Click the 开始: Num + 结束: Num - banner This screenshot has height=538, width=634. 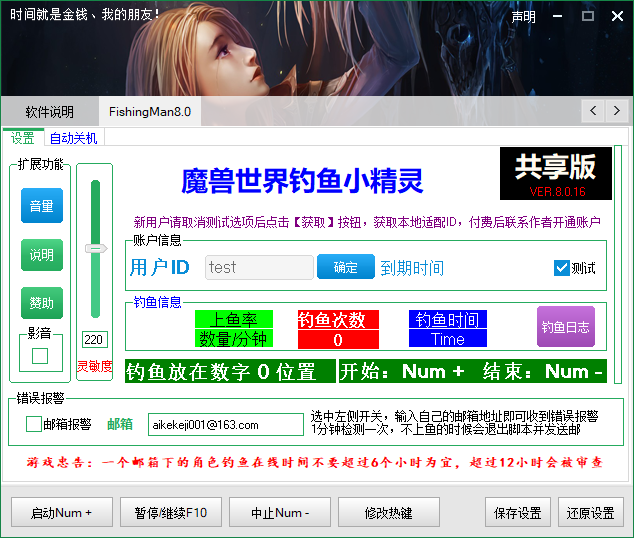click(473, 371)
